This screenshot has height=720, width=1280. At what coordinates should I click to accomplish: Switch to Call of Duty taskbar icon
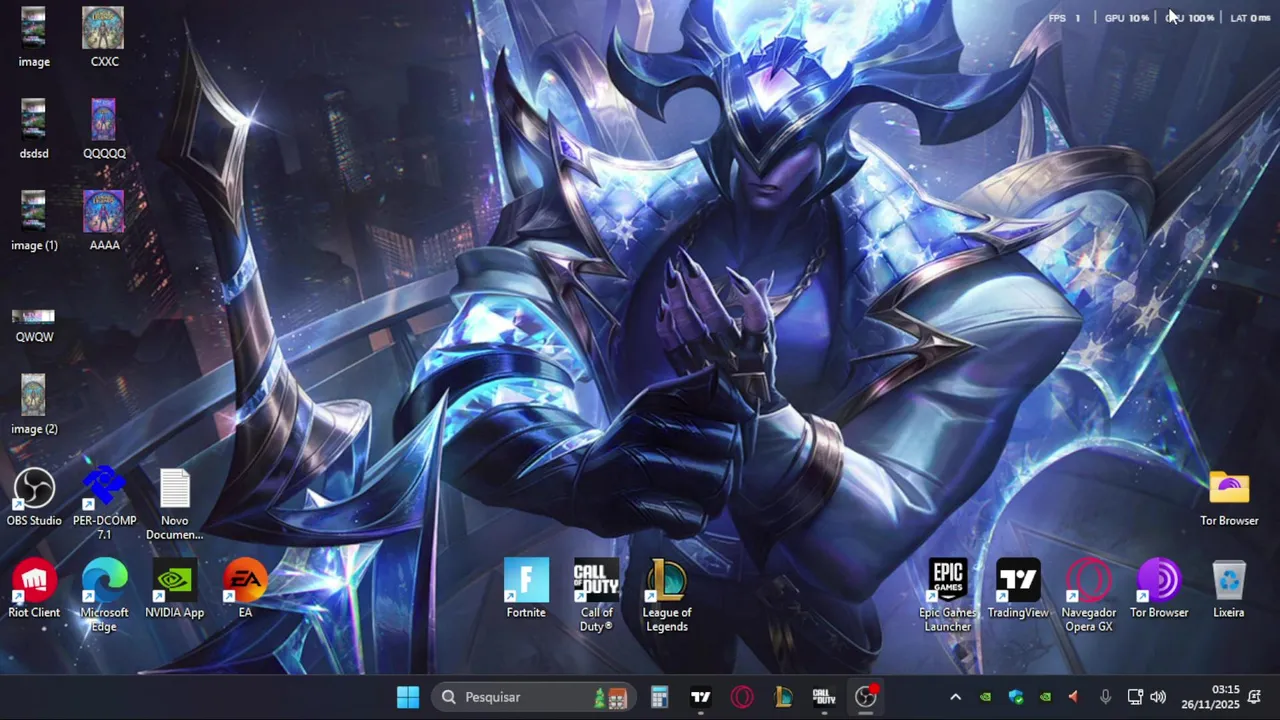(x=824, y=697)
